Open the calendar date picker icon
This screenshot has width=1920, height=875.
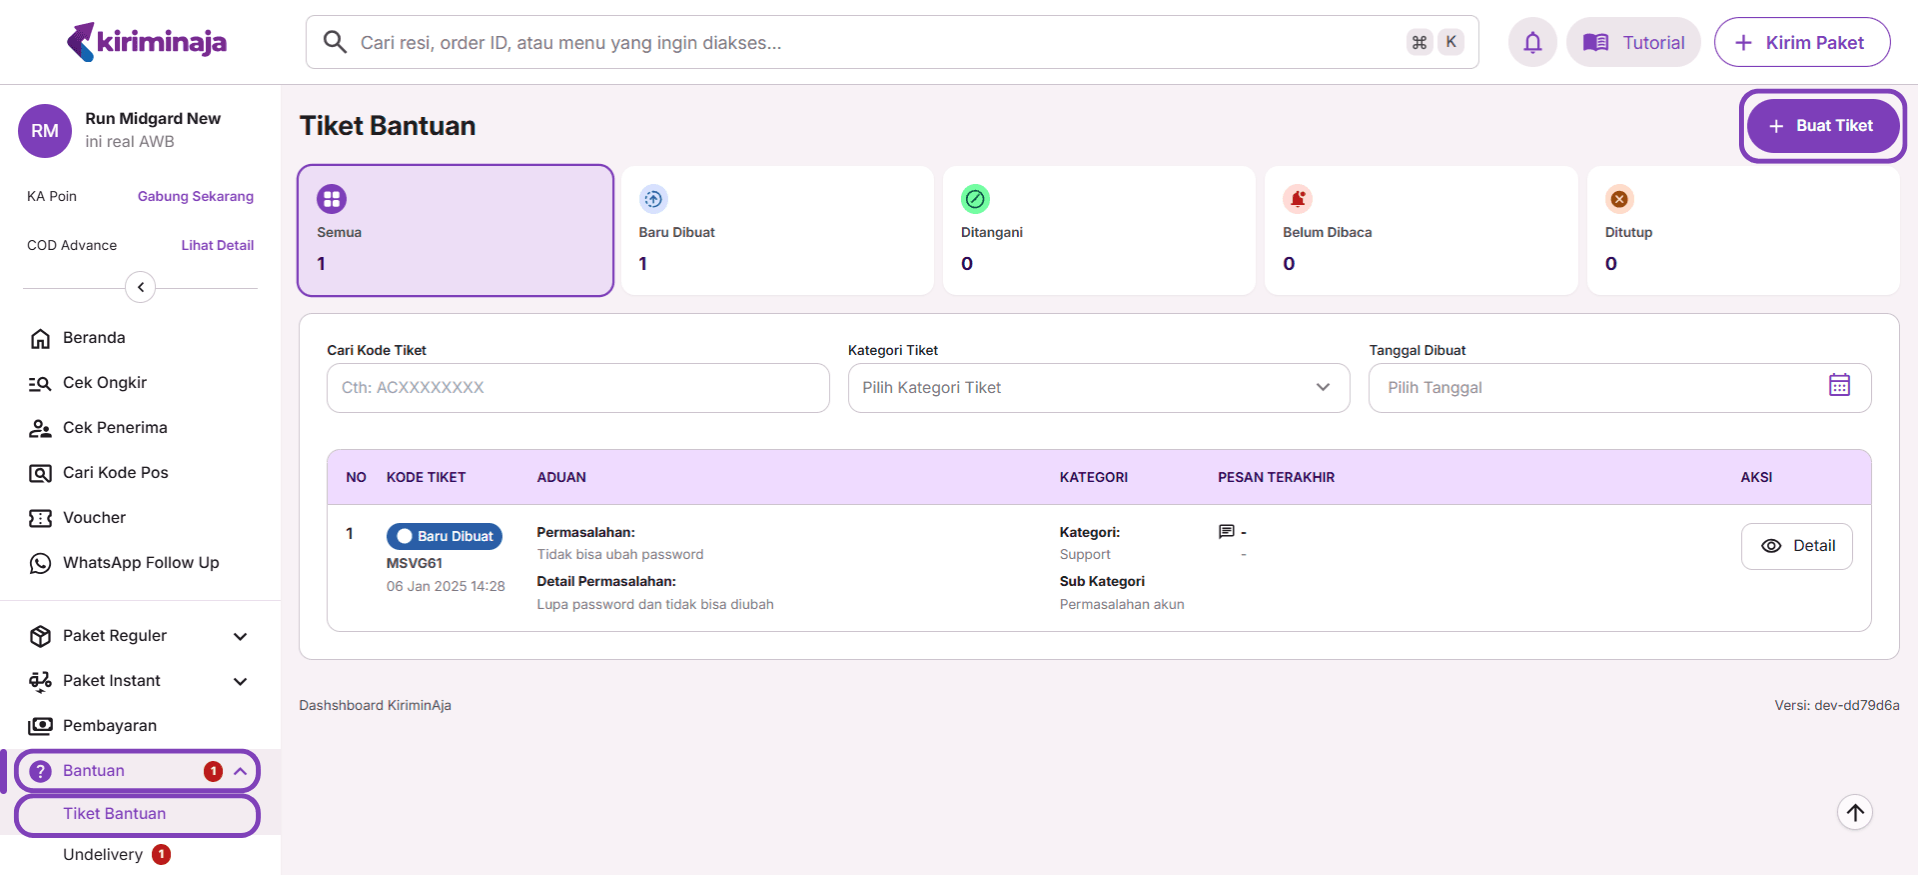click(x=1839, y=386)
